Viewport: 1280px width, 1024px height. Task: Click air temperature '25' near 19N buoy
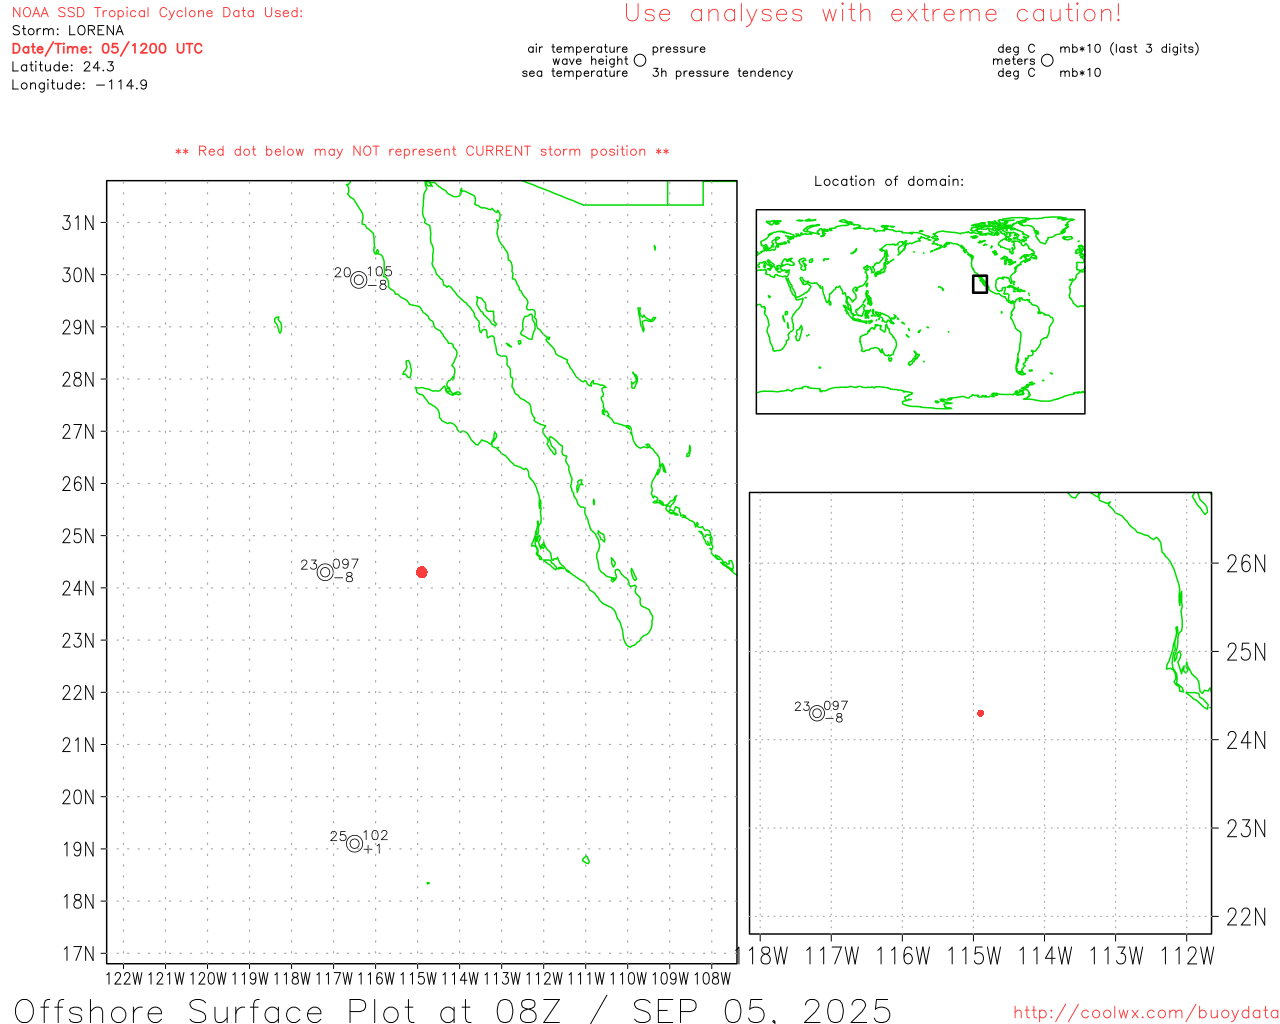339,837
